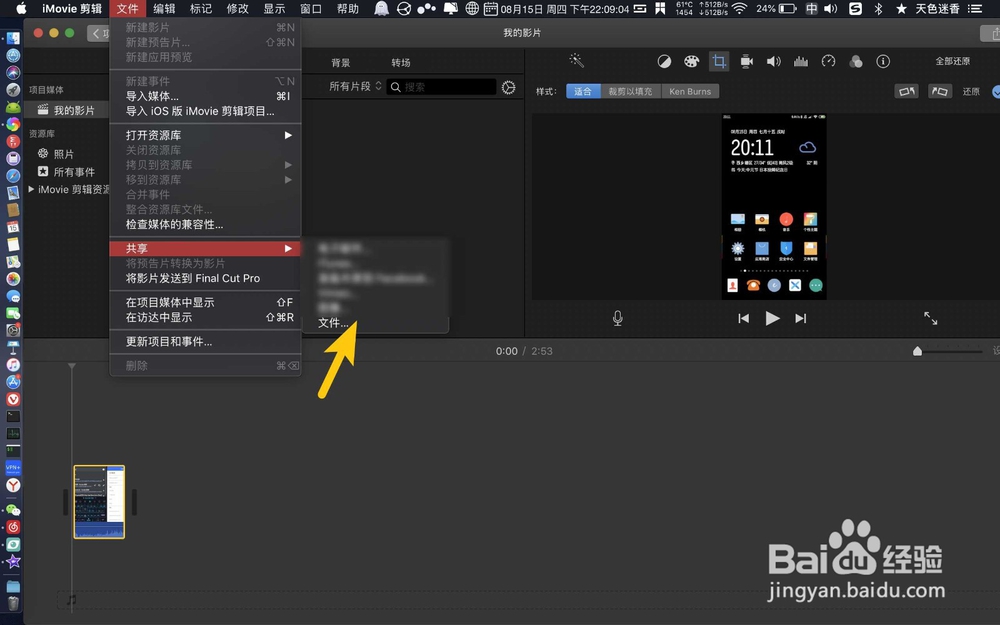The width and height of the screenshot is (1000, 625).
Task: Choose 检查媒体的兼容性… menu item
Action: point(205,224)
